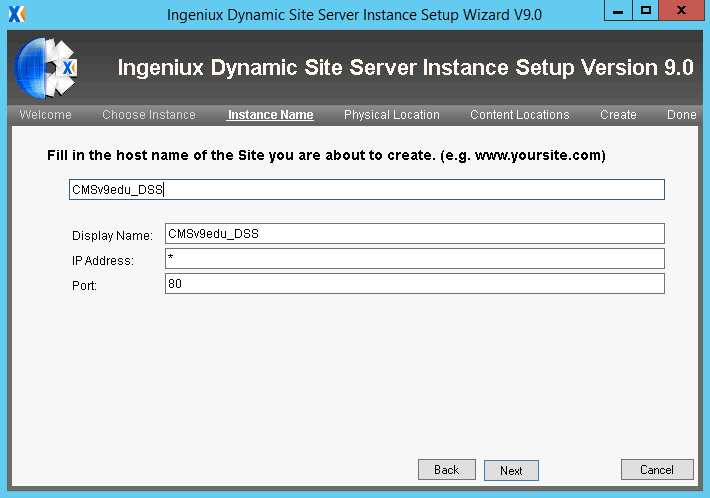
Task: Click the header title banner text
Action: [x=405, y=68]
